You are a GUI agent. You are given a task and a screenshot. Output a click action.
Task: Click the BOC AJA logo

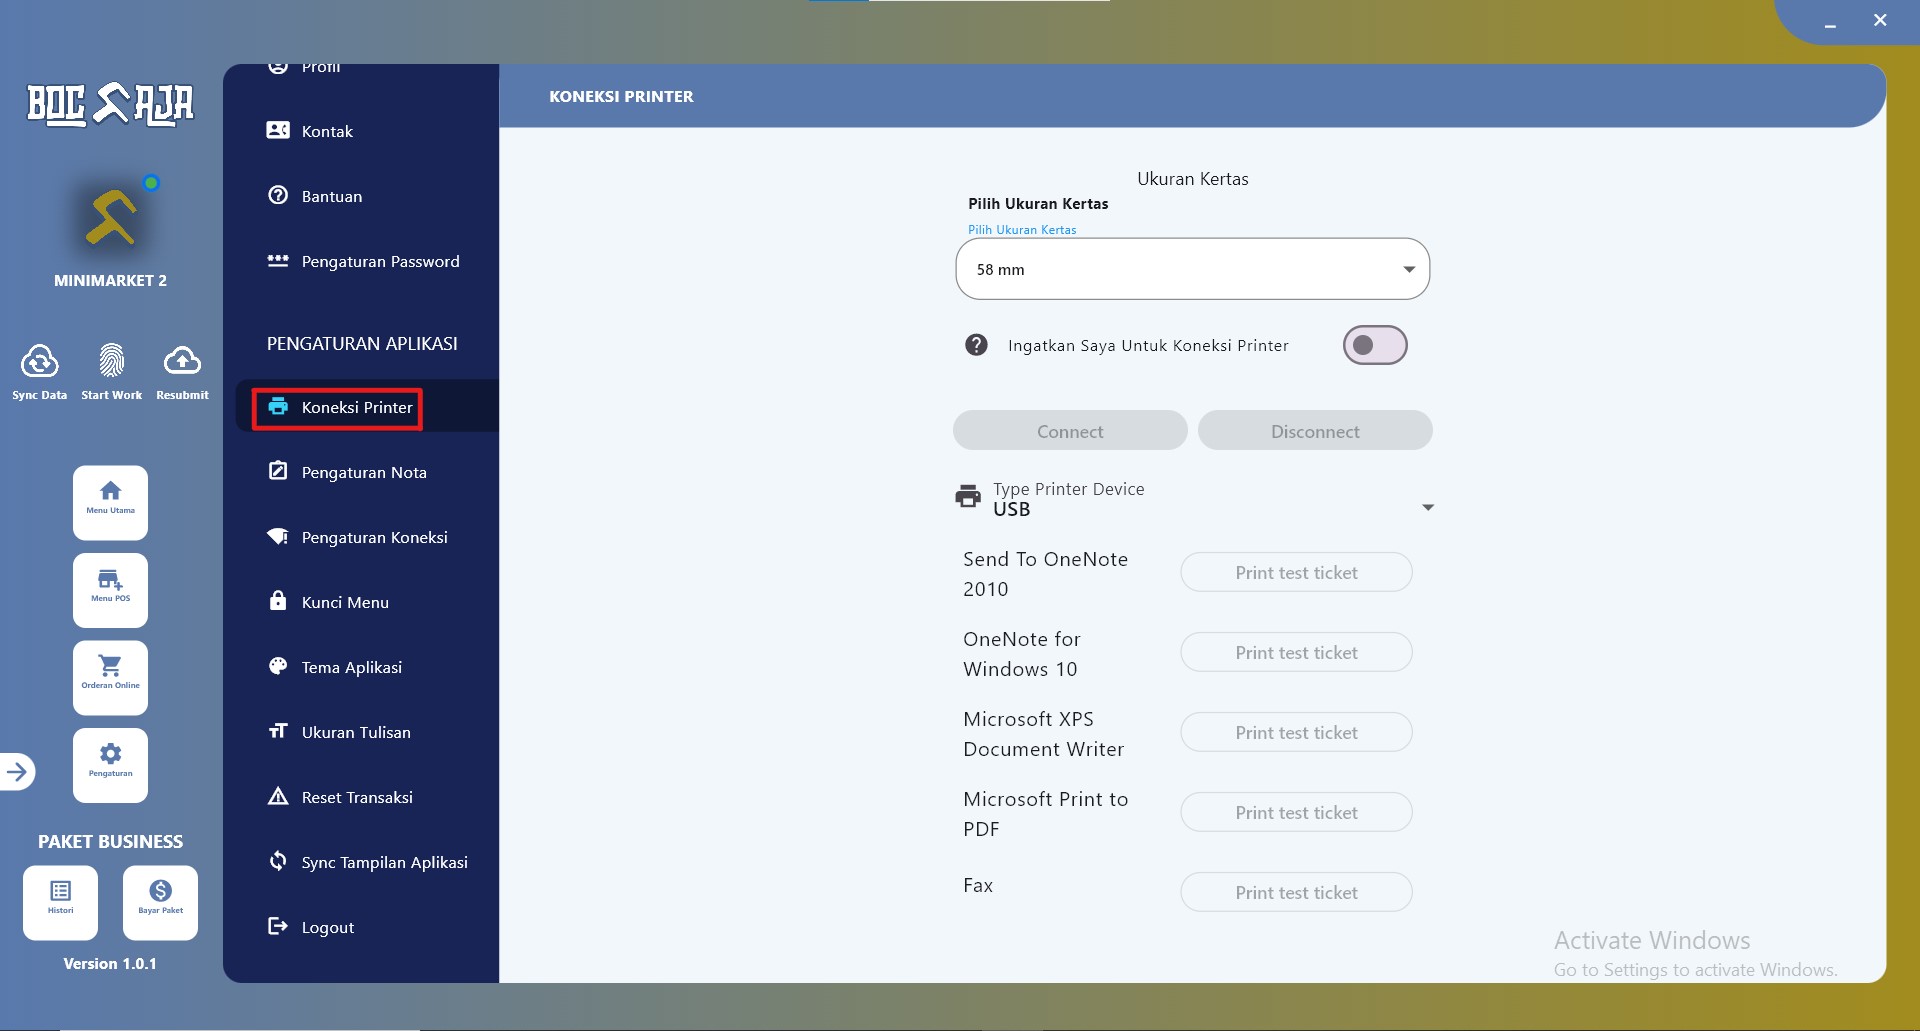pyautogui.click(x=110, y=104)
